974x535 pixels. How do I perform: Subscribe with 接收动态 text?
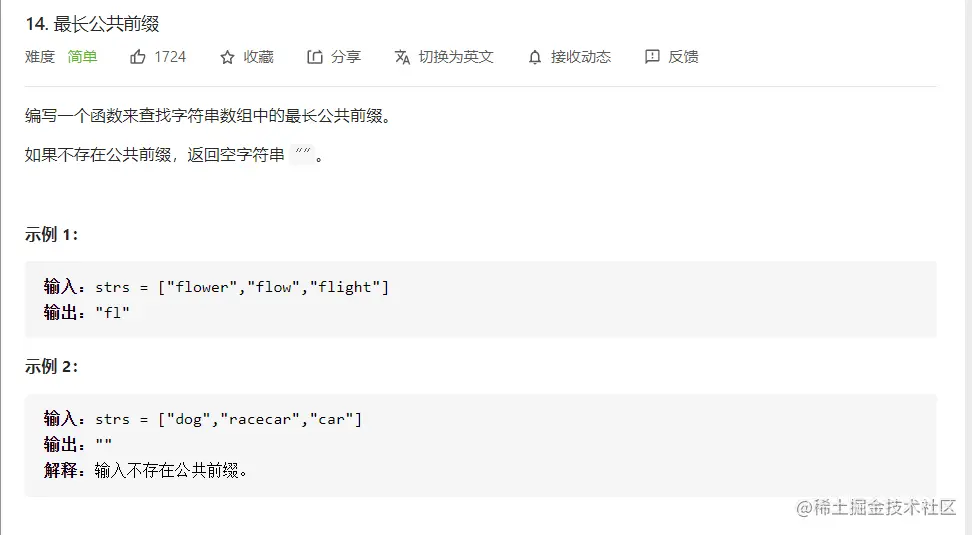(x=581, y=57)
